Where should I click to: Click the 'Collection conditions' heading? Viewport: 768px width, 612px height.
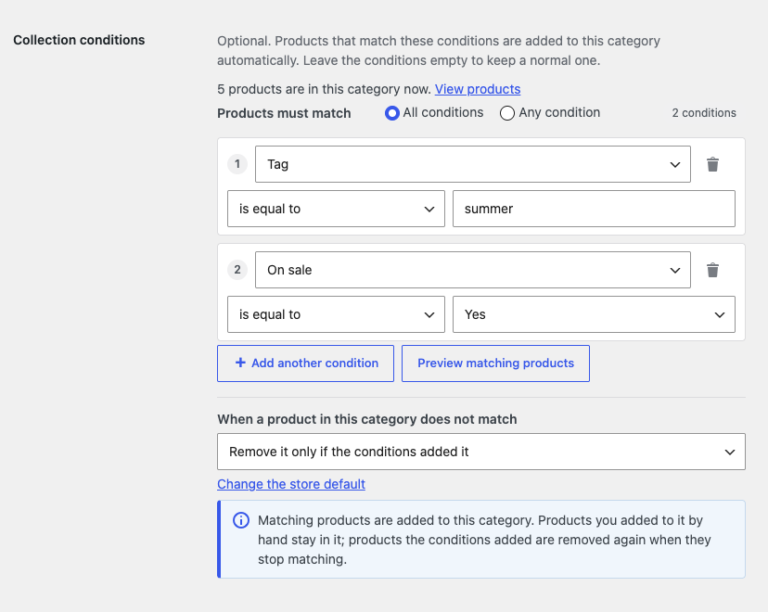coord(79,40)
